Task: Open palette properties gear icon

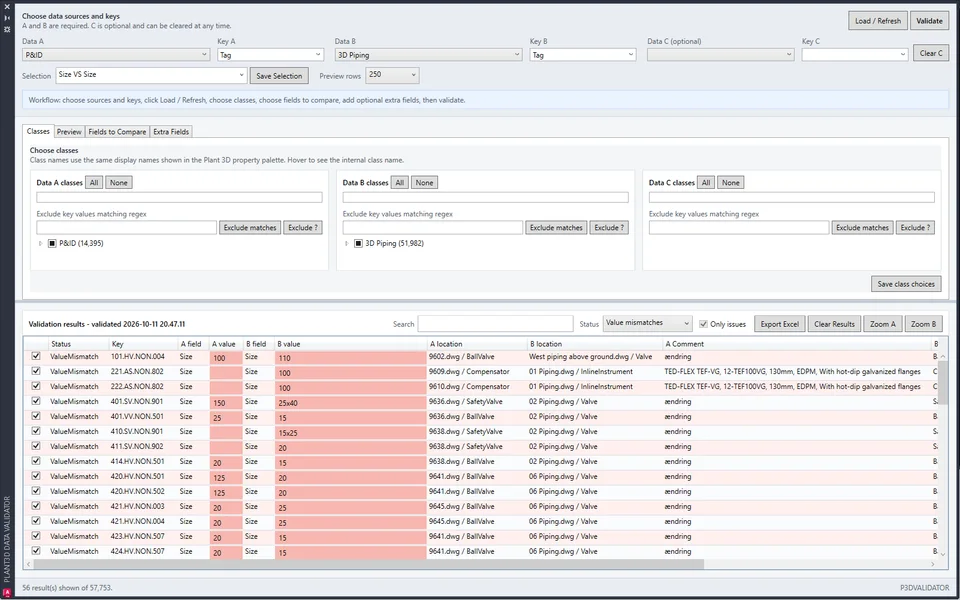Action: [x=7, y=29]
